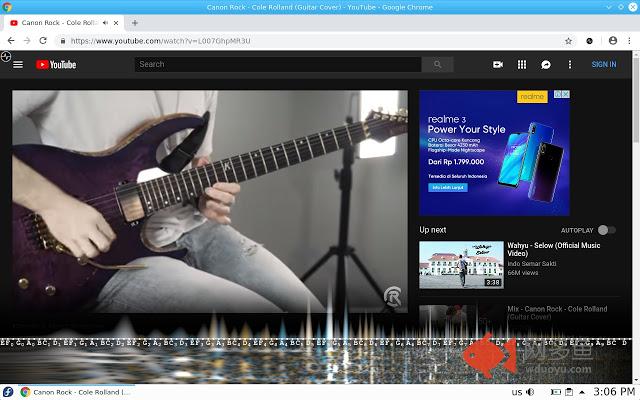Click the realme 3 advertisement banner
Screen dimensions: 640x400
pos(494,153)
